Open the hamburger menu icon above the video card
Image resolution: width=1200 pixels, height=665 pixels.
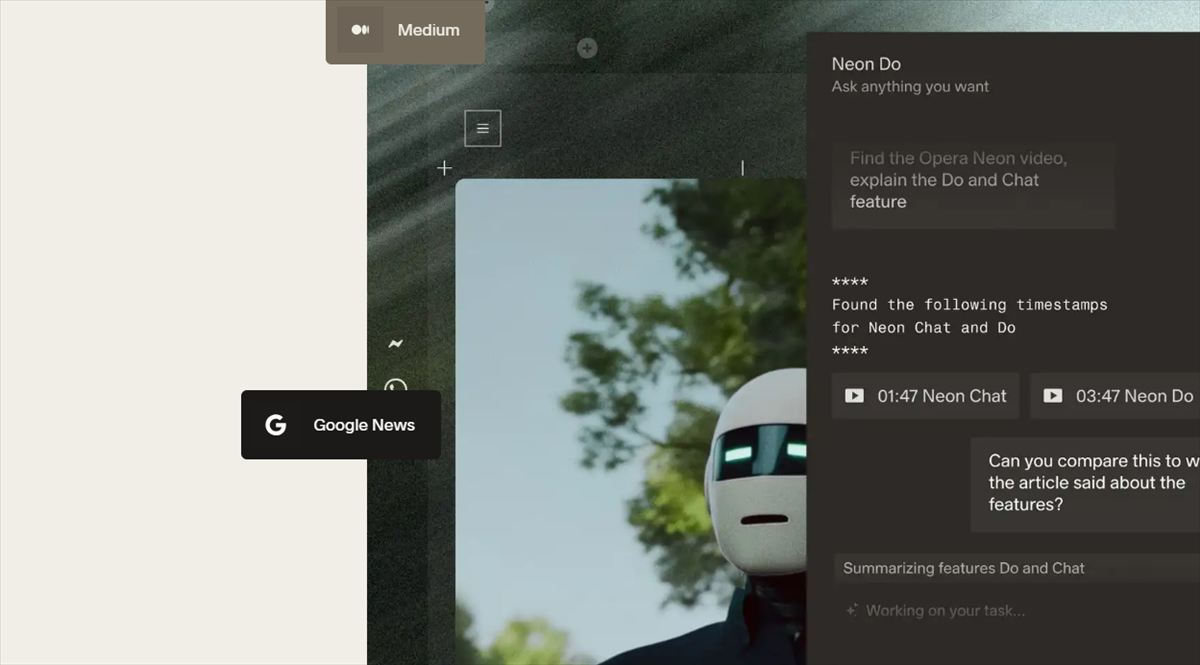(482, 128)
